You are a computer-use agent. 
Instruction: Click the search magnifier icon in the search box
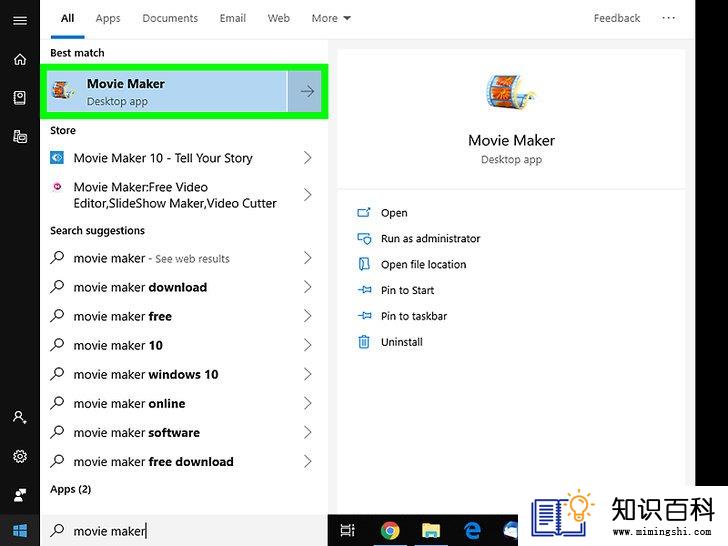click(57, 530)
